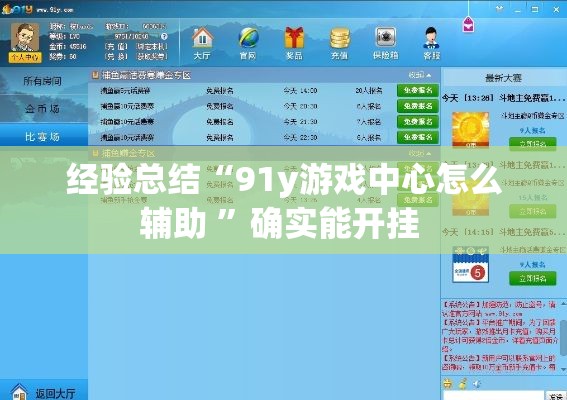
Task: Click the 91y logo in title bar
Action: point(17,9)
